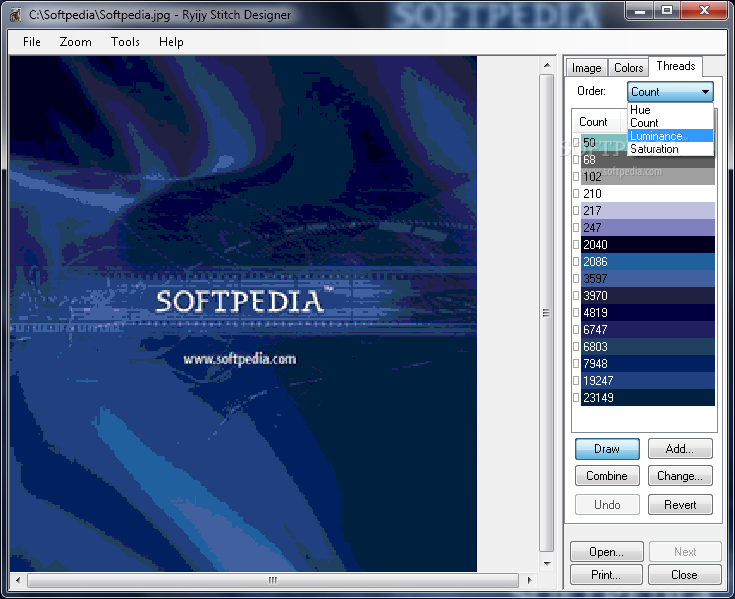Switch to the Colors tab
This screenshot has height=599, width=735.
pyautogui.click(x=629, y=68)
